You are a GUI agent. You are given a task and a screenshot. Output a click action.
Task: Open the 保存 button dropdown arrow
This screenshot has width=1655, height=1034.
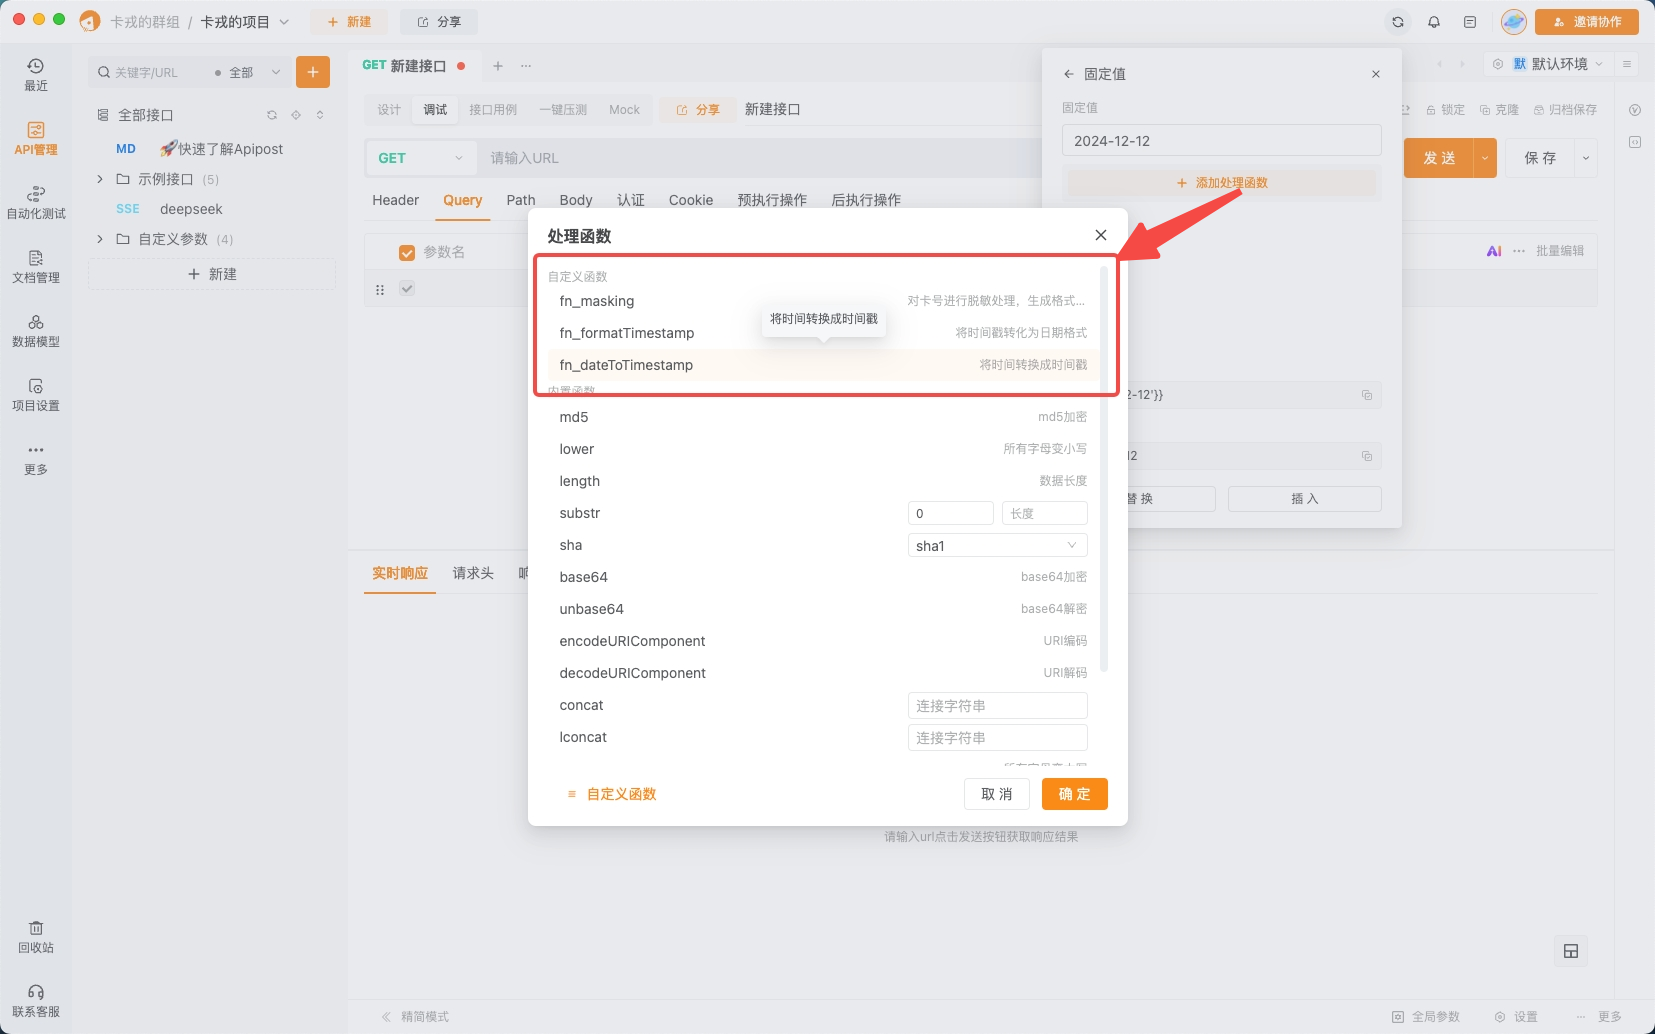click(x=1586, y=158)
